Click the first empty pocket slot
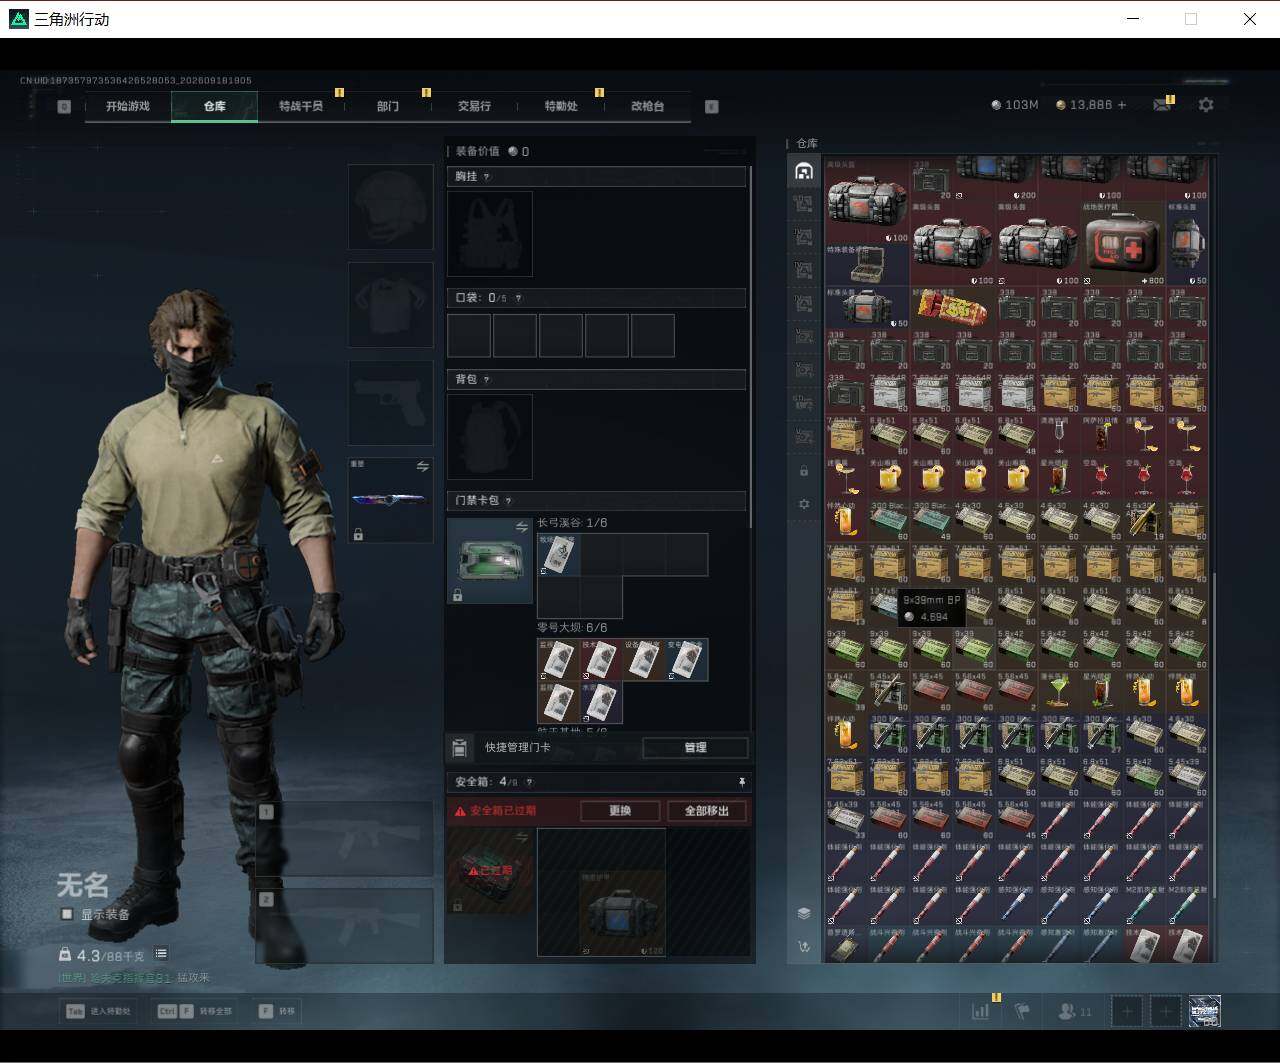Screen dimensions: 1280x1063 tap(469, 335)
